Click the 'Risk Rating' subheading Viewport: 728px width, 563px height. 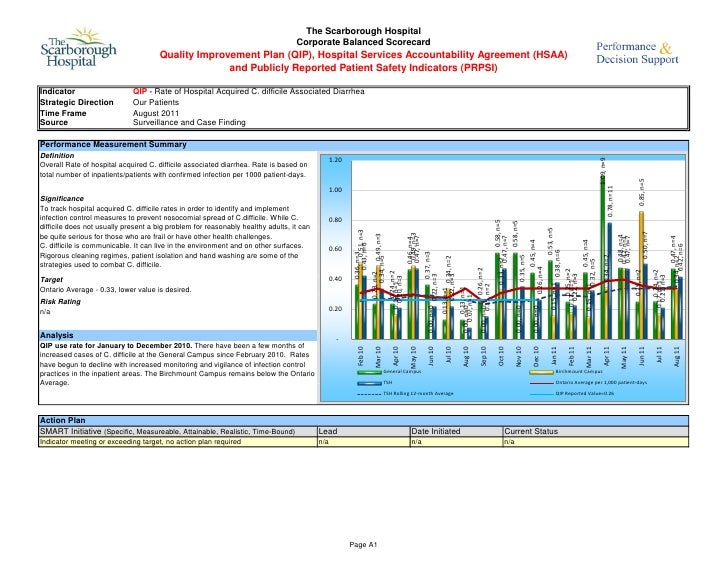(x=60, y=302)
